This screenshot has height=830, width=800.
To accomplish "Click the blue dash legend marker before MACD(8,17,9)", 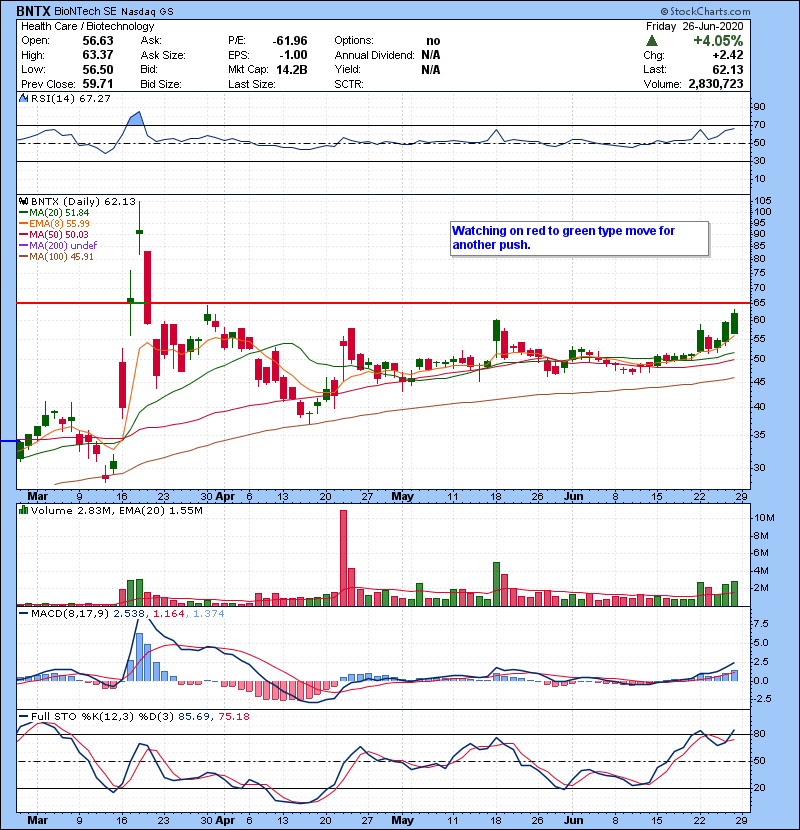I will 23,613.
